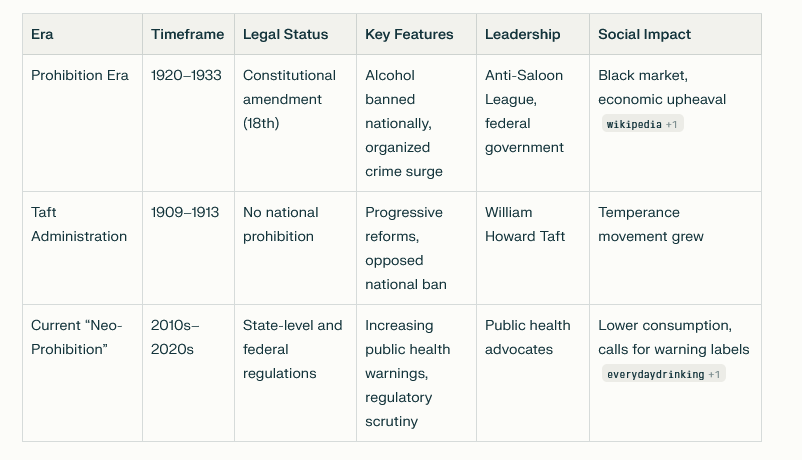Click the +1 next to wikipedia
Image resolution: width=802 pixels, height=460 pixels.
click(x=672, y=124)
